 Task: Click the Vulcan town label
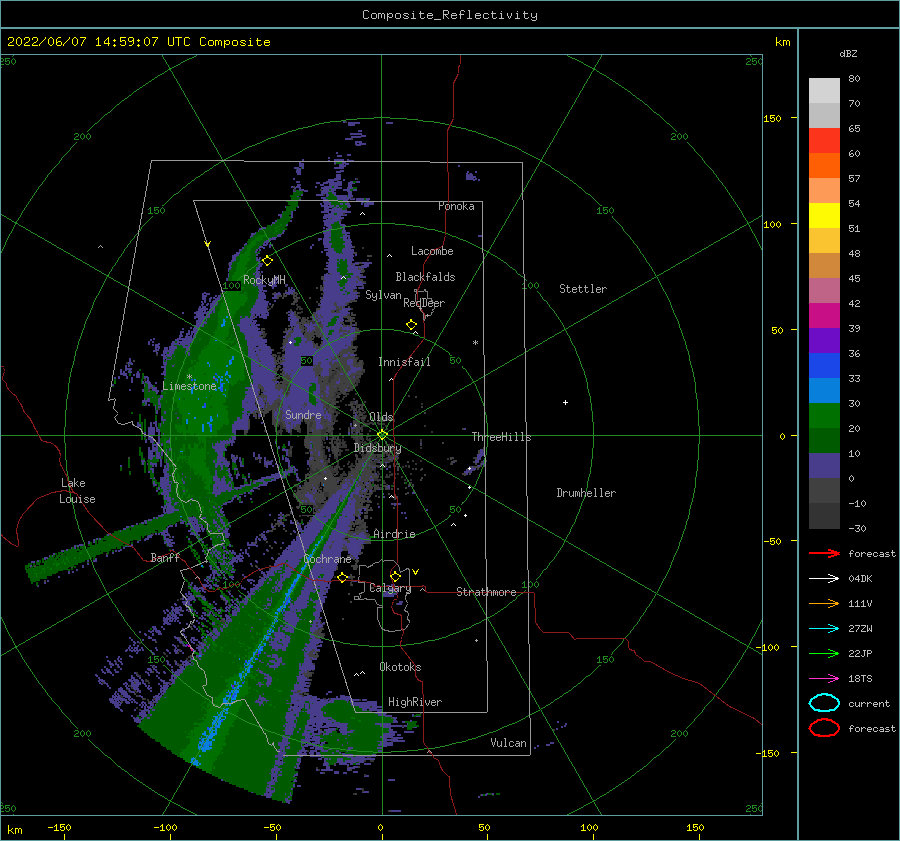pos(508,742)
